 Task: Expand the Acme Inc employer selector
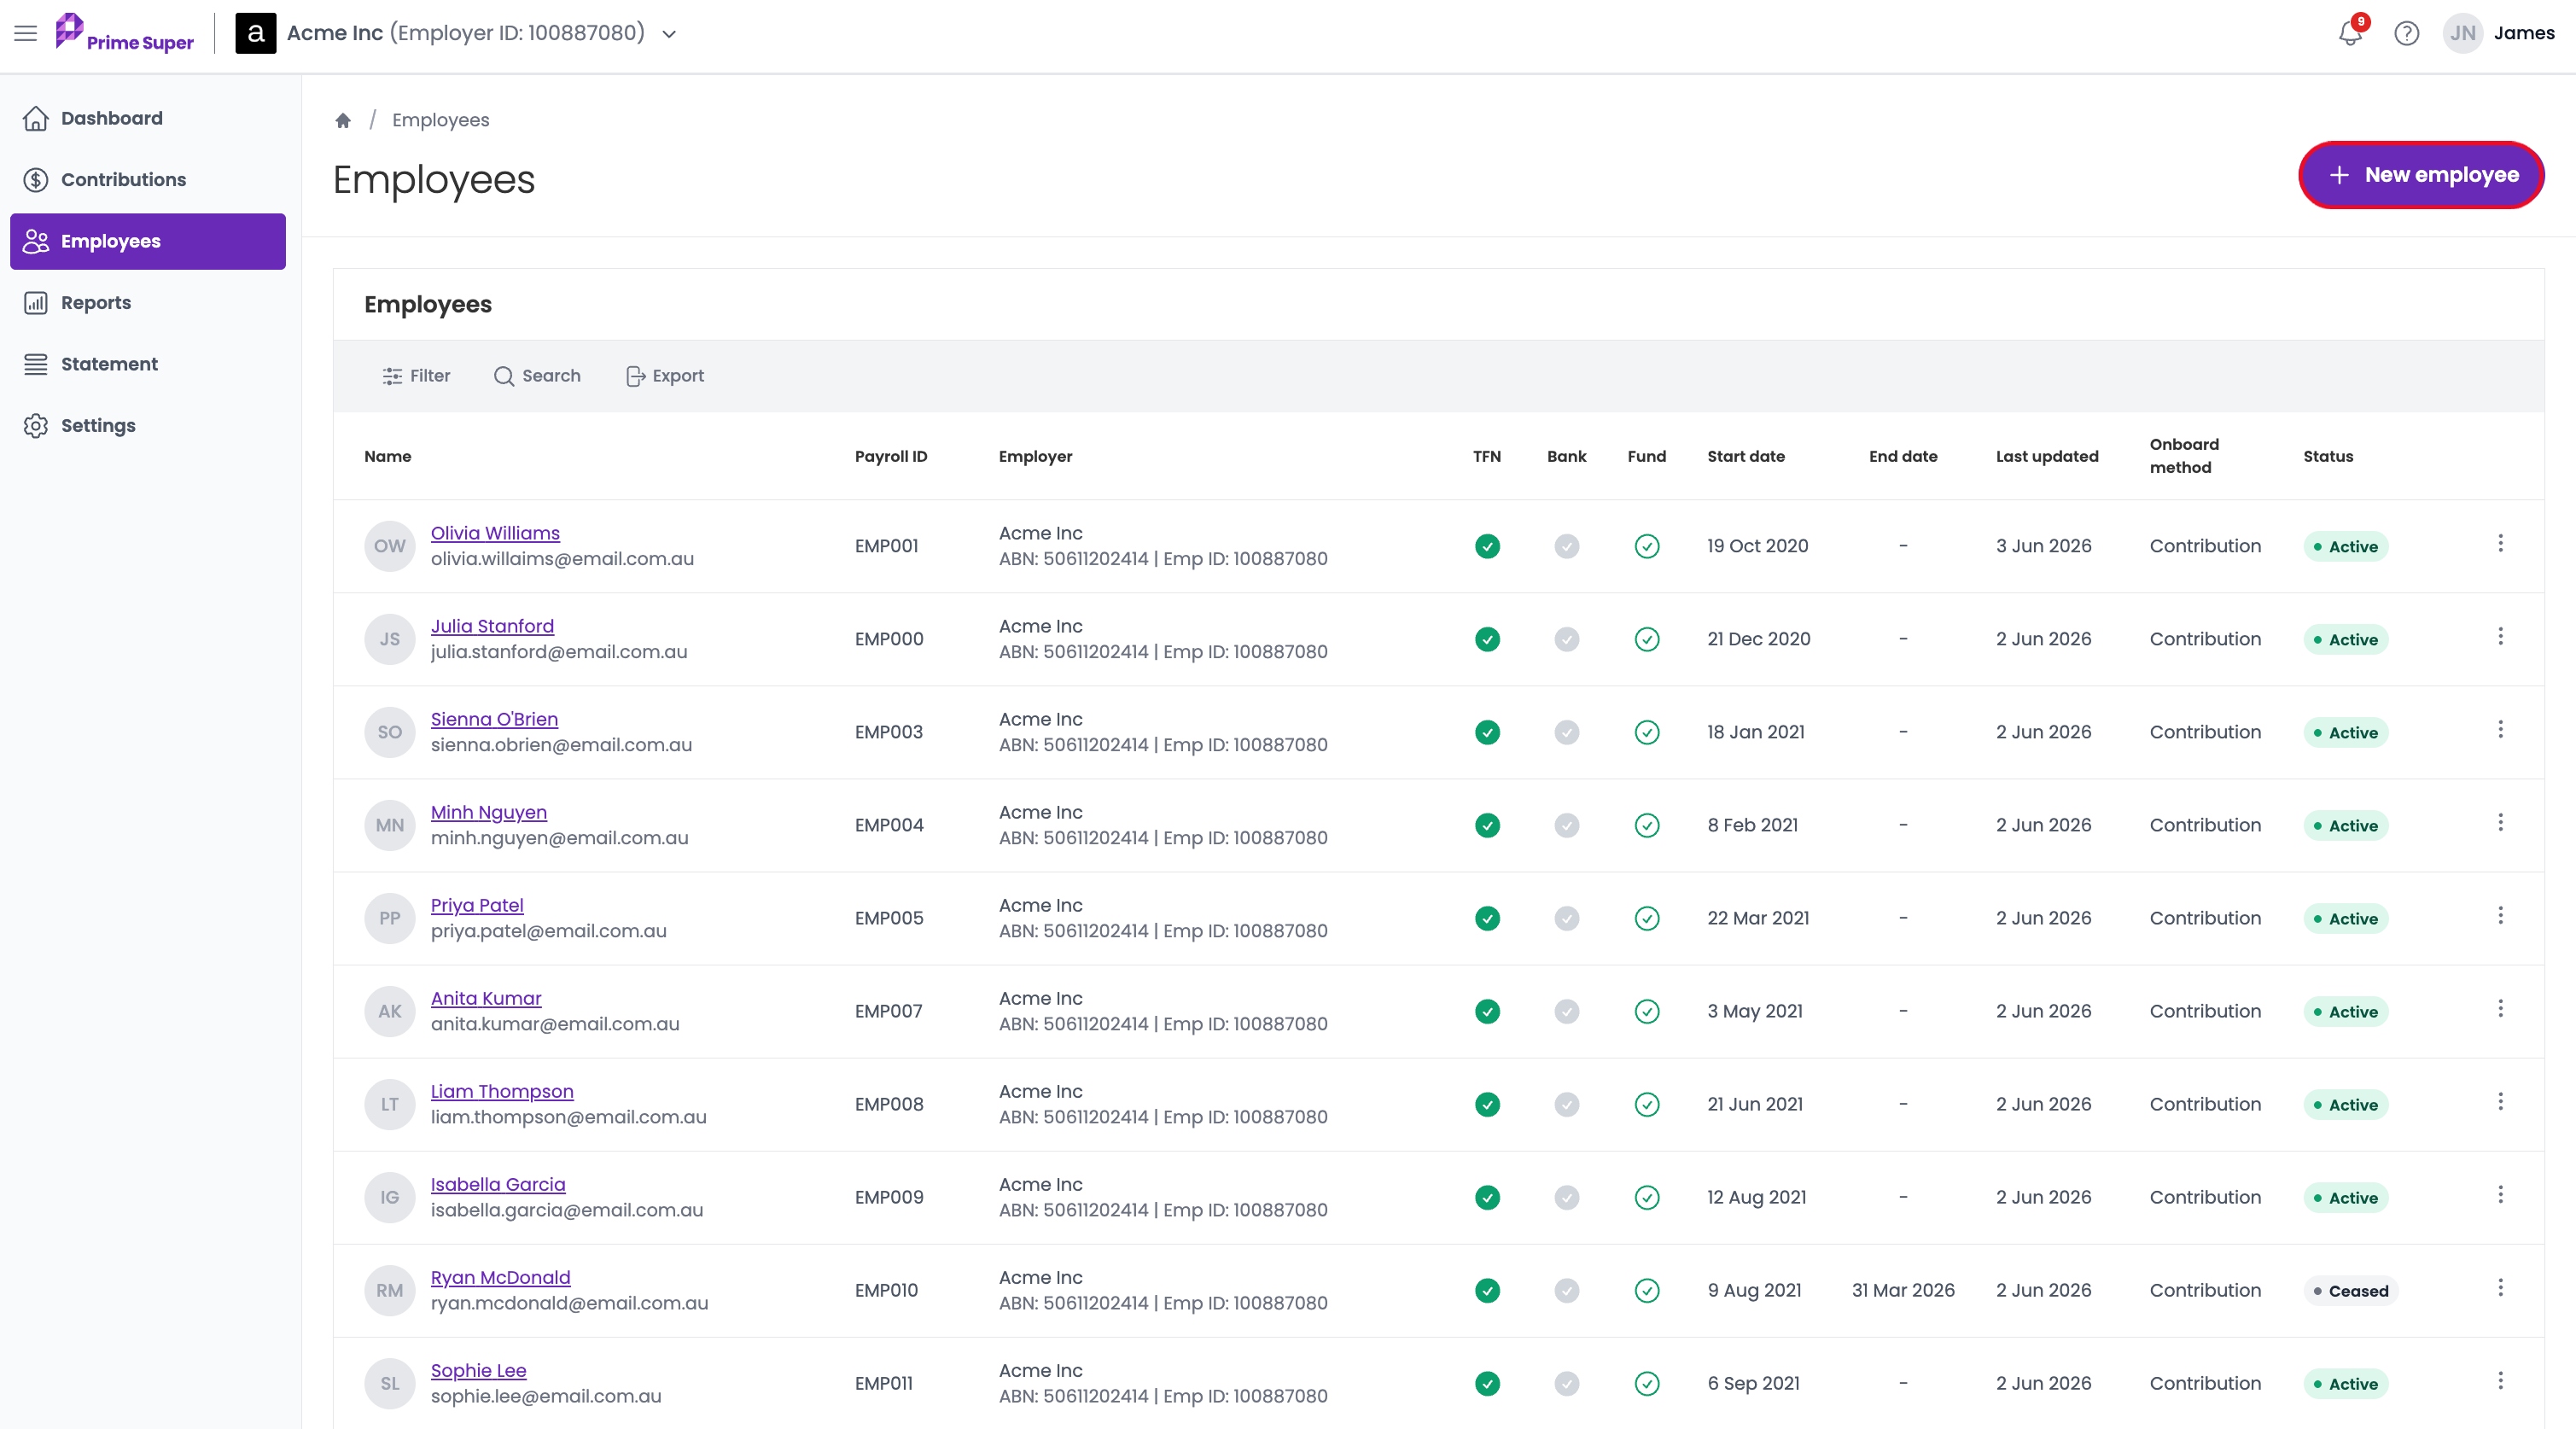coord(669,33)
